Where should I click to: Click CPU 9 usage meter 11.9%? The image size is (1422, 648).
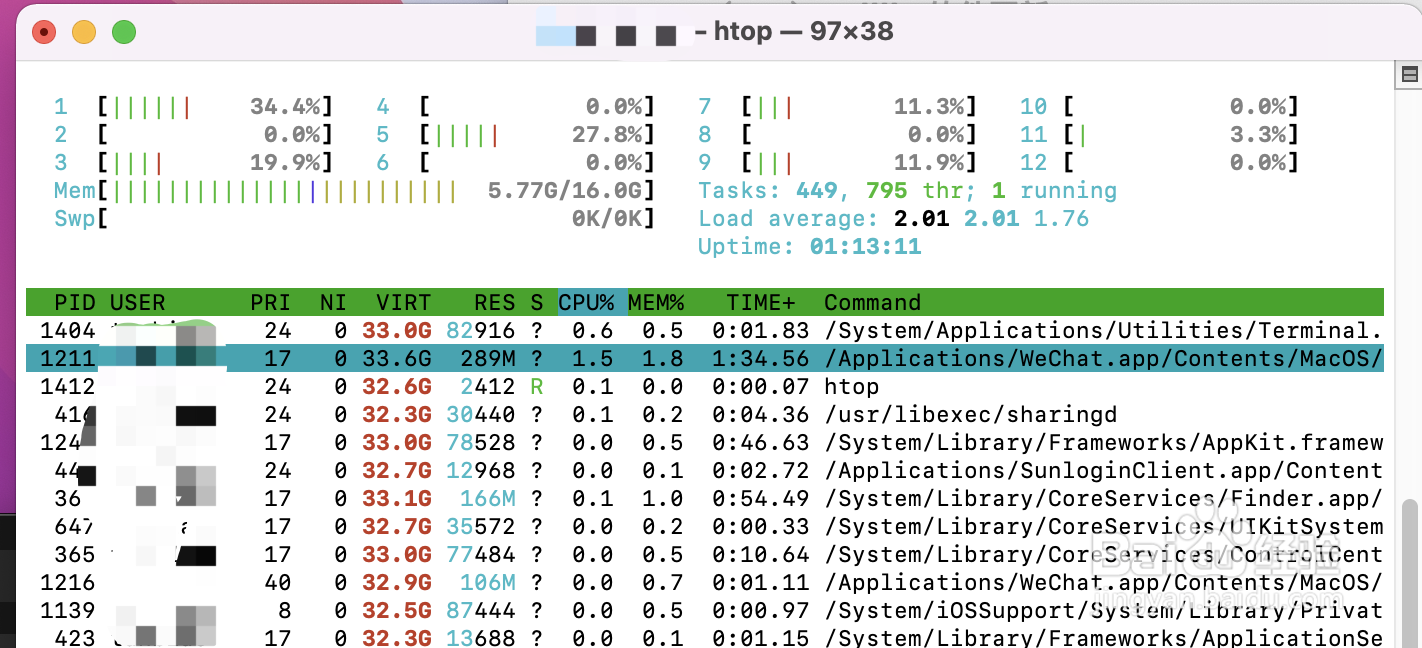(838, 162)
